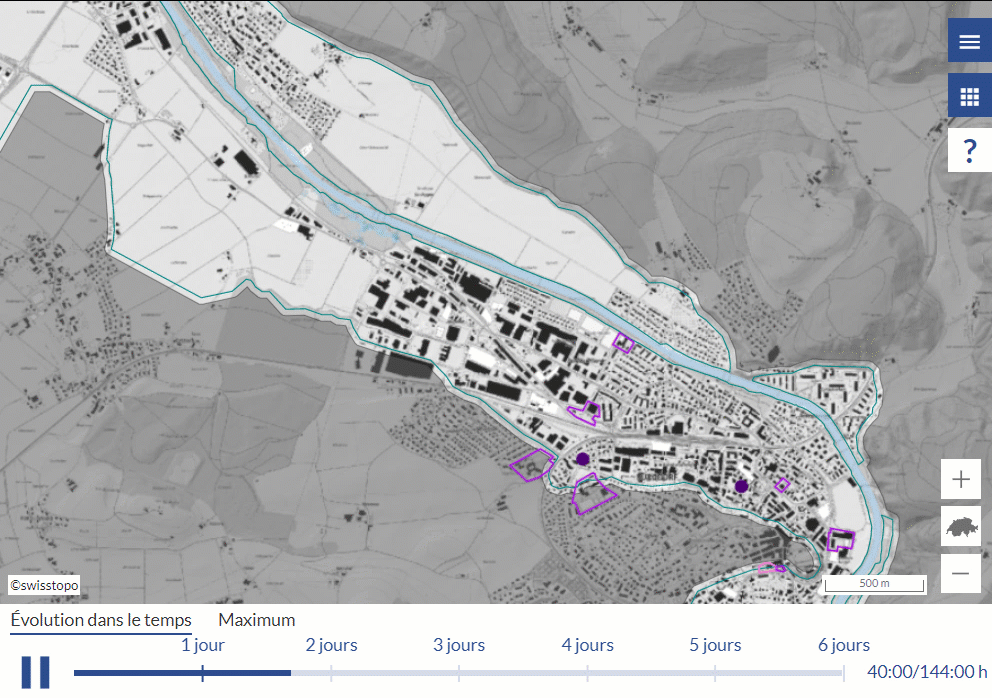Open the grid layers panel
Viewport: 992px width, 698px height.
click(969, 96)
